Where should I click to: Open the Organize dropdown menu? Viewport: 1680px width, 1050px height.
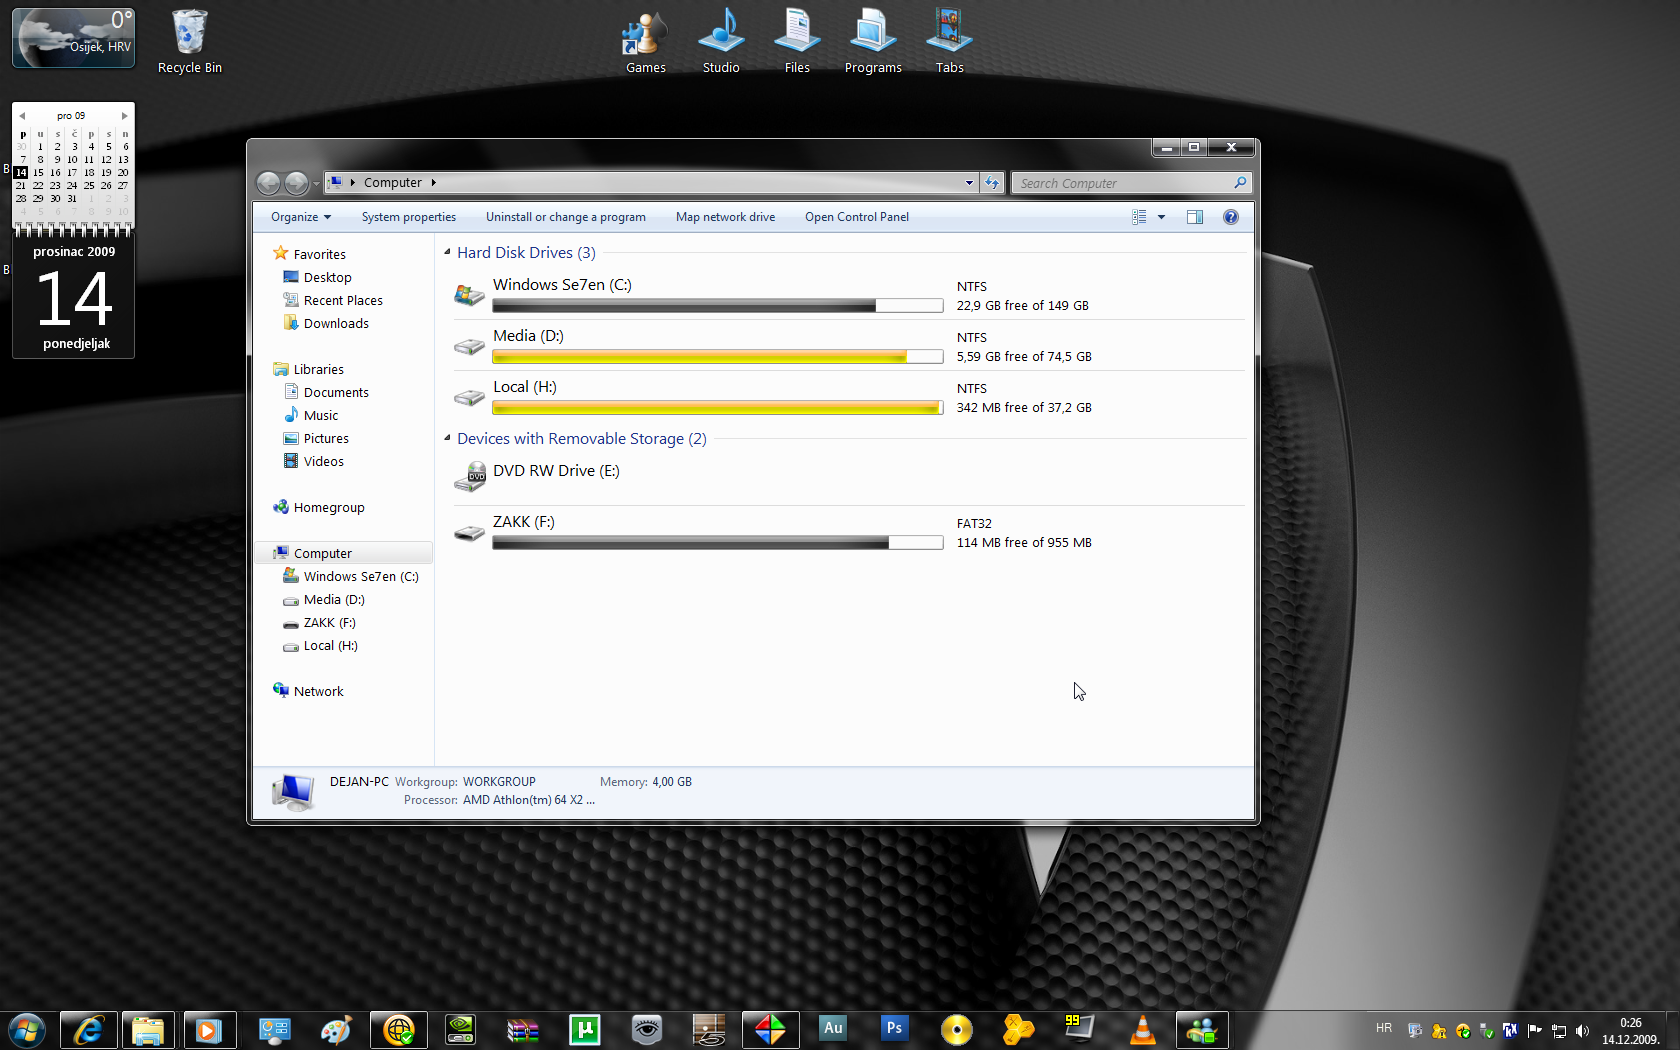(x=300, y=217)
